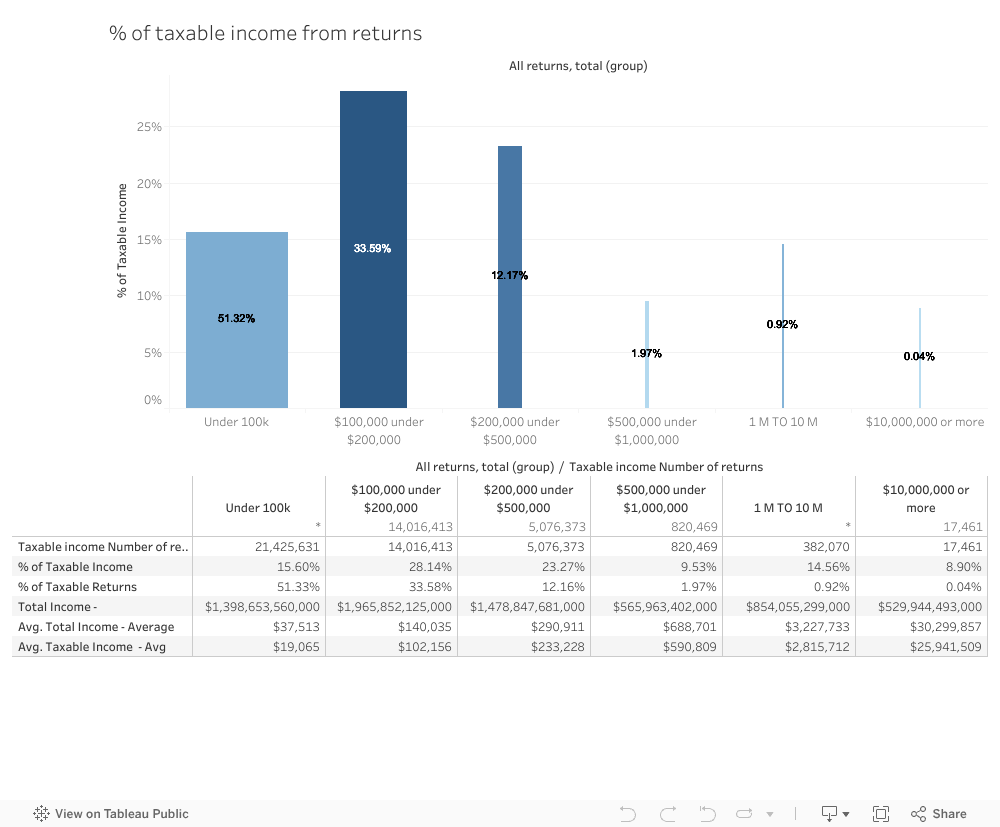Click the $25,941,509 table cell
This screenshot has height=827, width=1000.
coord(946,647)
